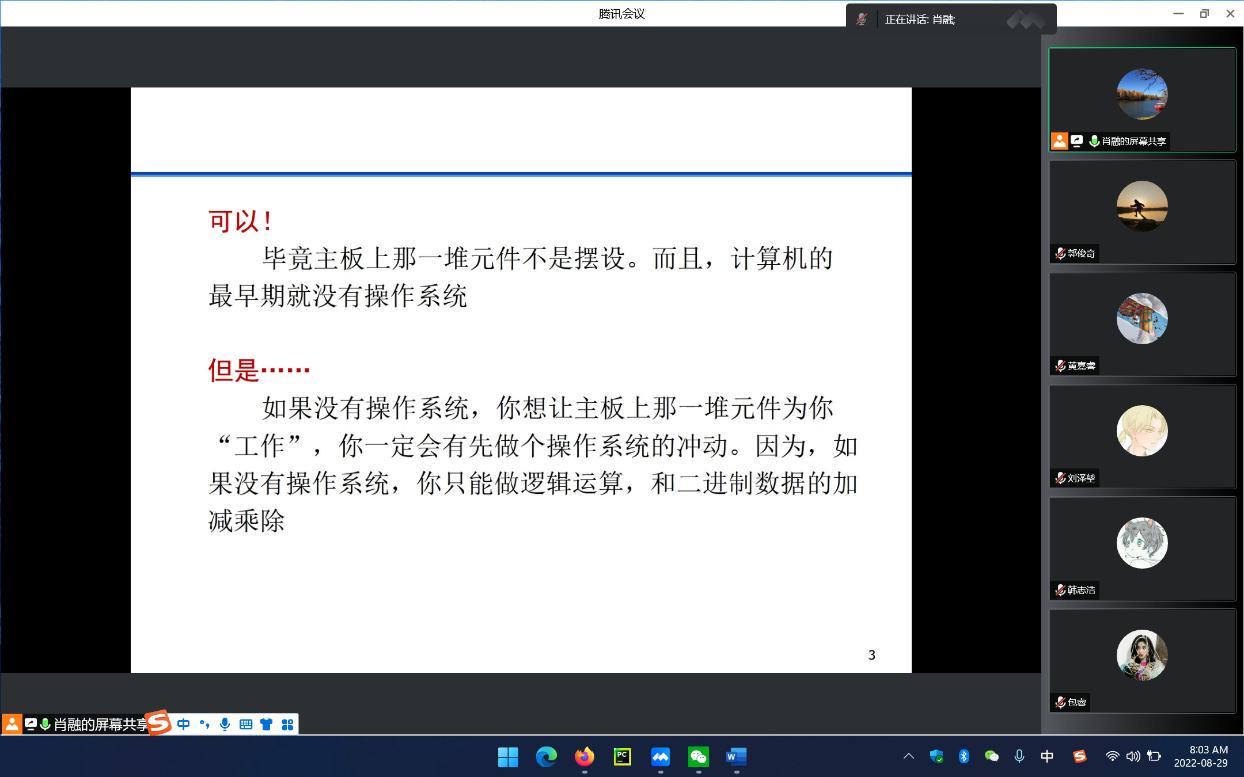
Task: Click the Sogou input method S logo
Action: [160, 723]
